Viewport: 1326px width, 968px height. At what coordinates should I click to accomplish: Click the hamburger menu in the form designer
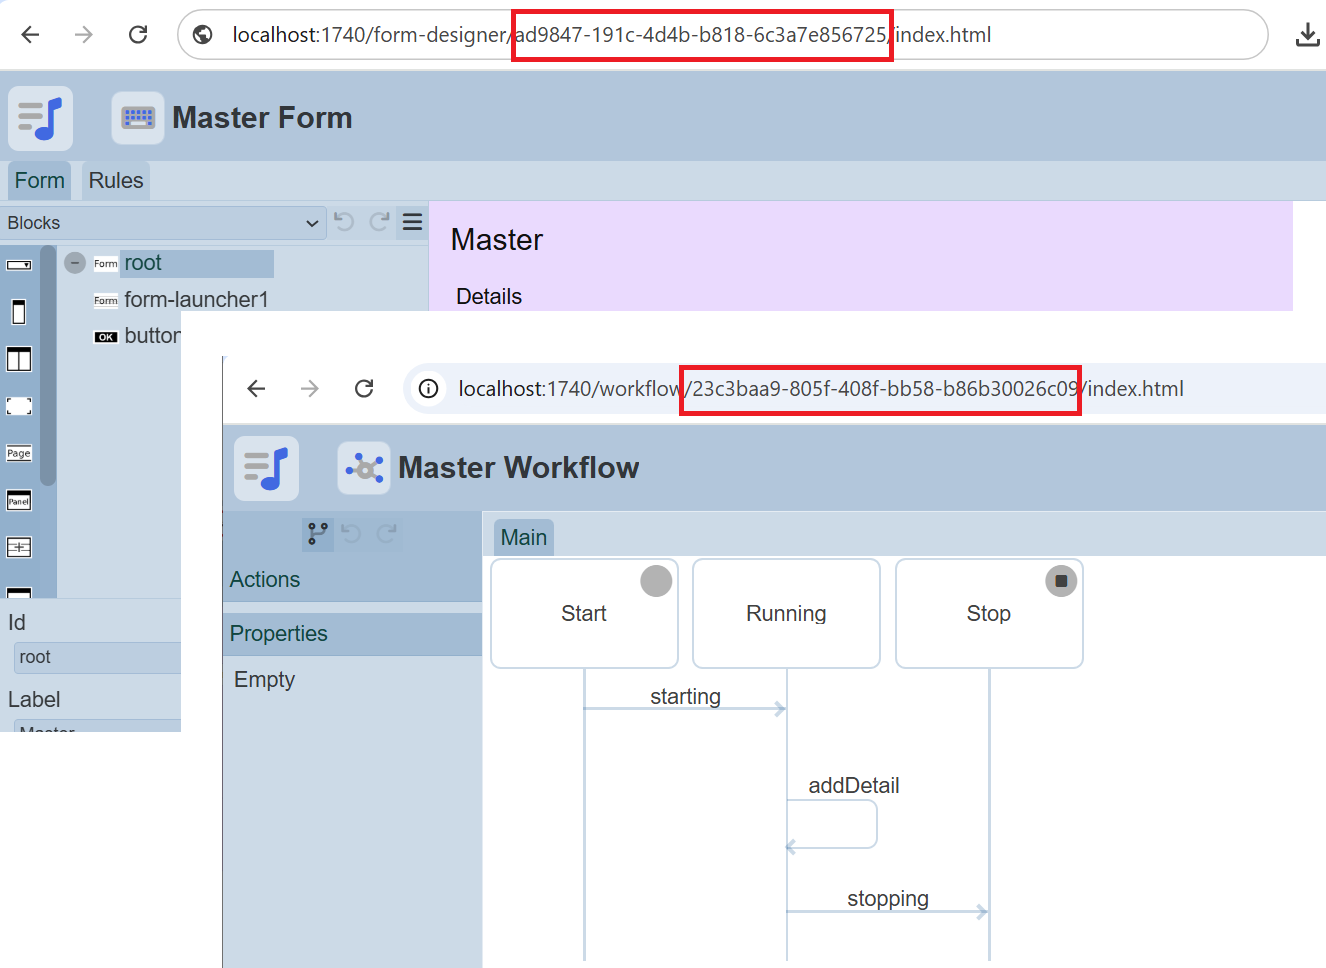point(412,222)
